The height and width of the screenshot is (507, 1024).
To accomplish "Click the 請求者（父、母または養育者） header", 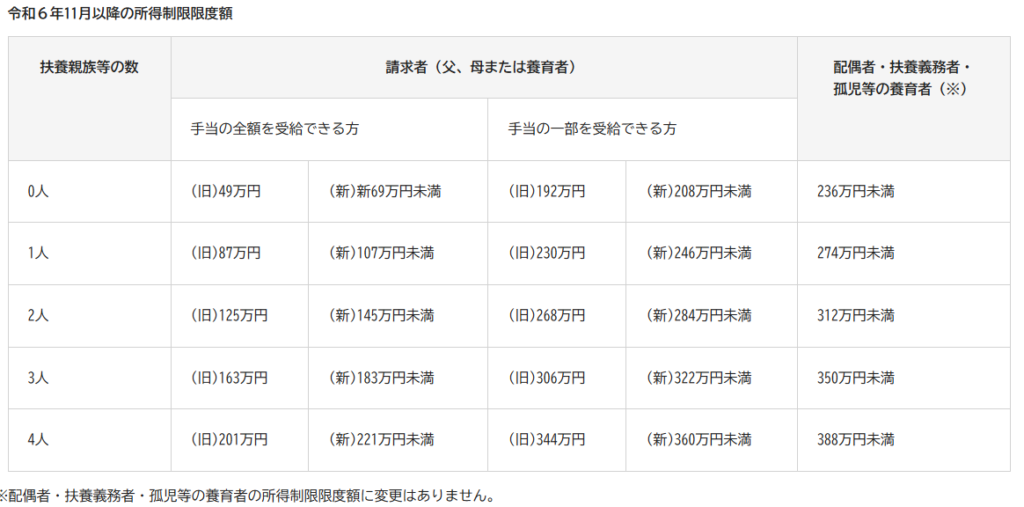I will click(481, 67).
